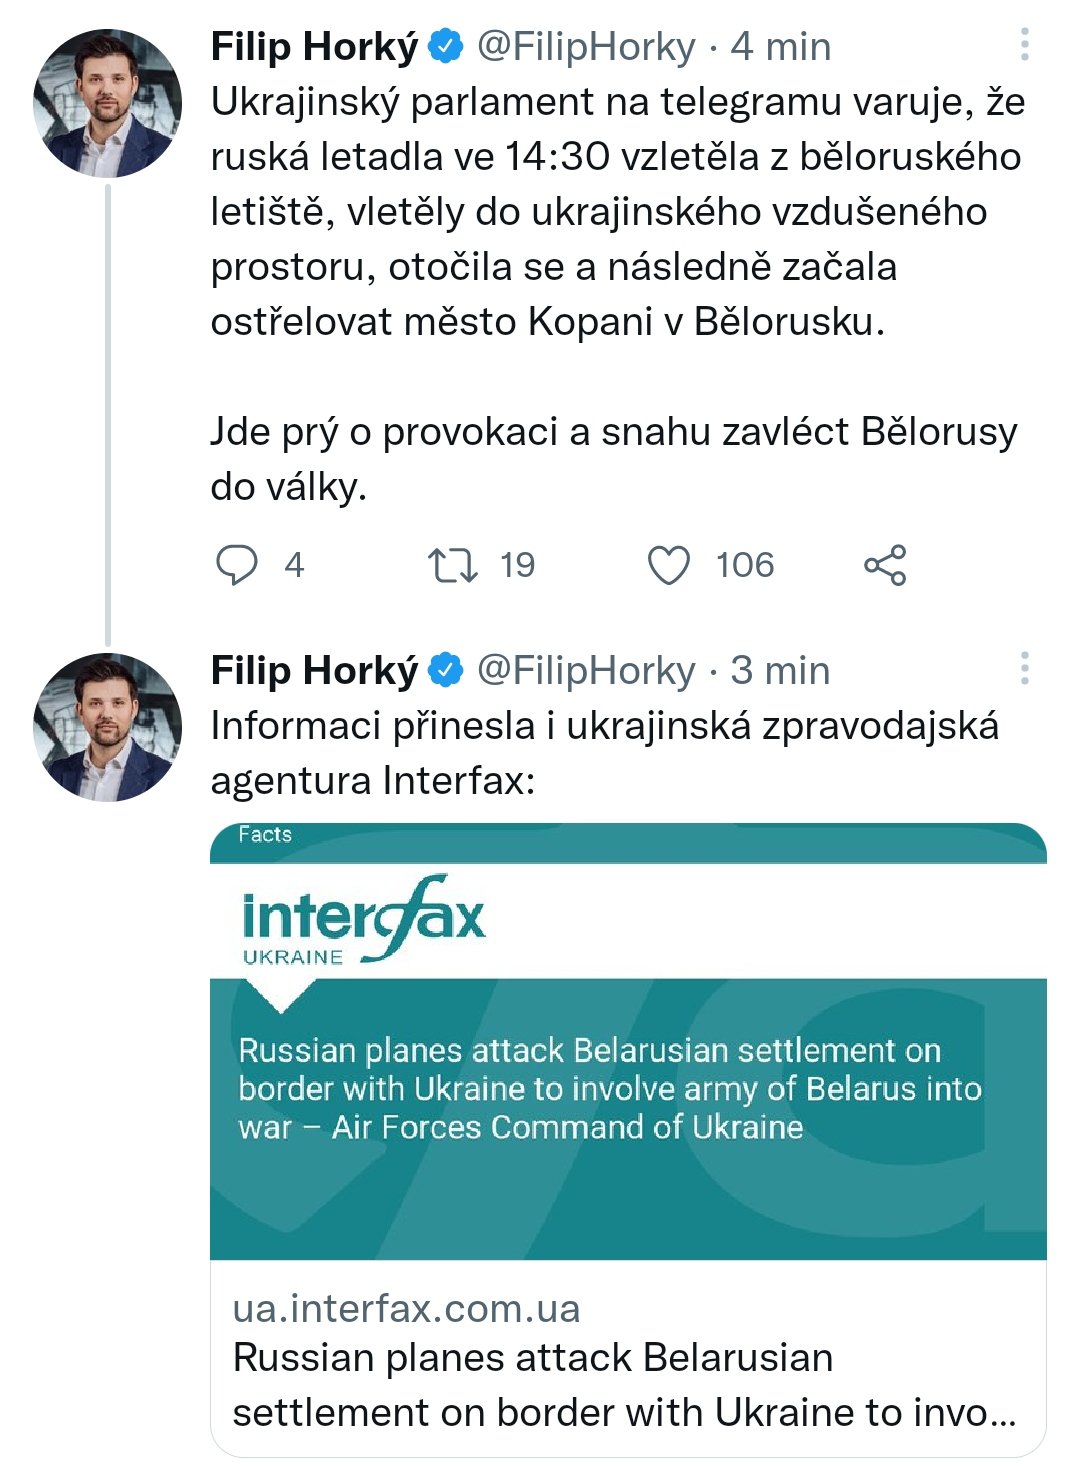Open link card headline below the image

coord(625,1385)
